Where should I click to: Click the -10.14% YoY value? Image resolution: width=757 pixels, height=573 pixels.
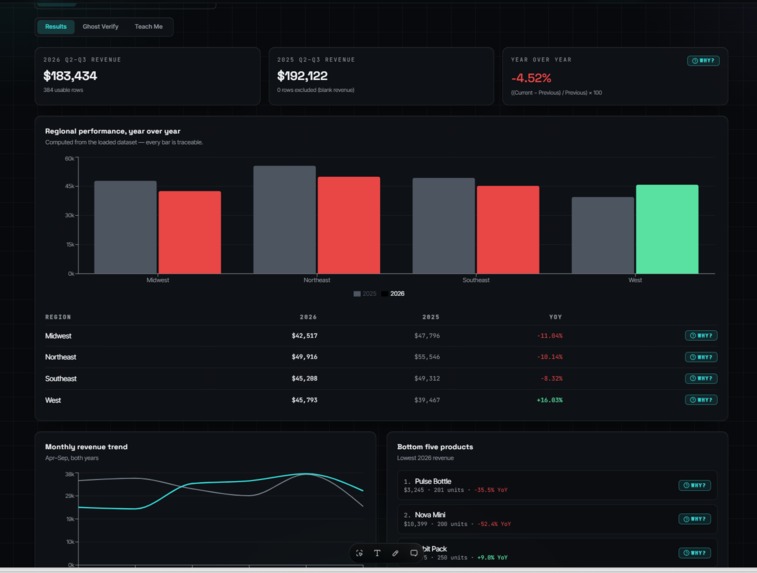coord(549,357)
